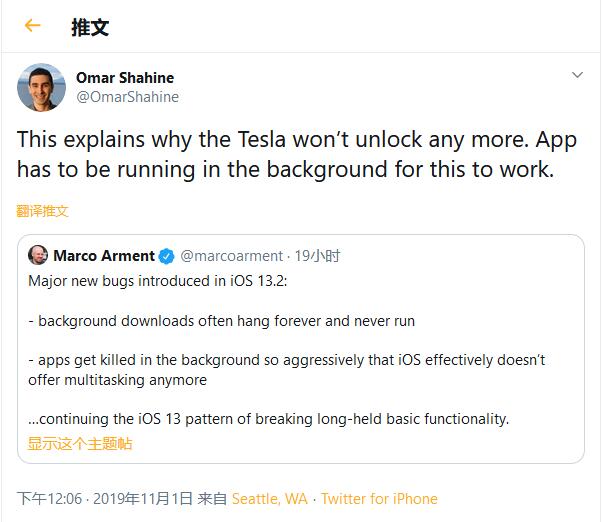The image size is (602, 522).
Task: Click the 下午12:06 · 2019年11月1日 timestamp
Action: (104, 498)
